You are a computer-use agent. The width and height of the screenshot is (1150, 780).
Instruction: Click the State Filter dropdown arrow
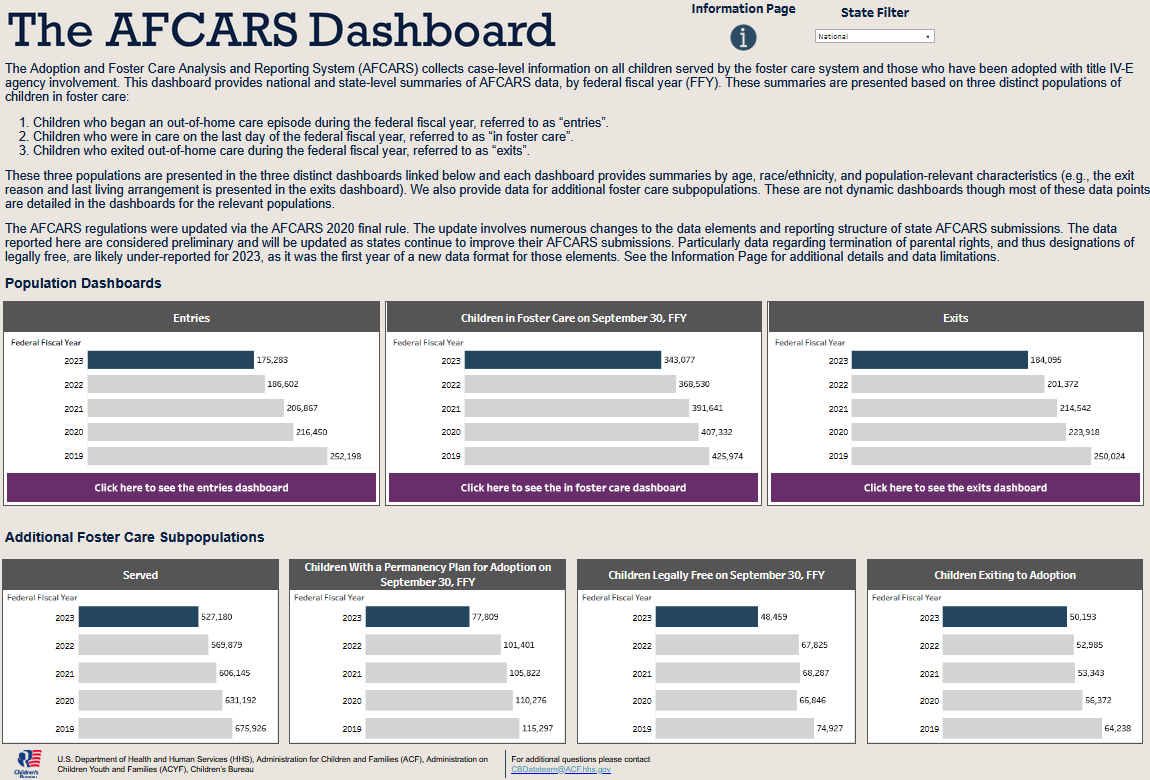[x=927, y=36]
